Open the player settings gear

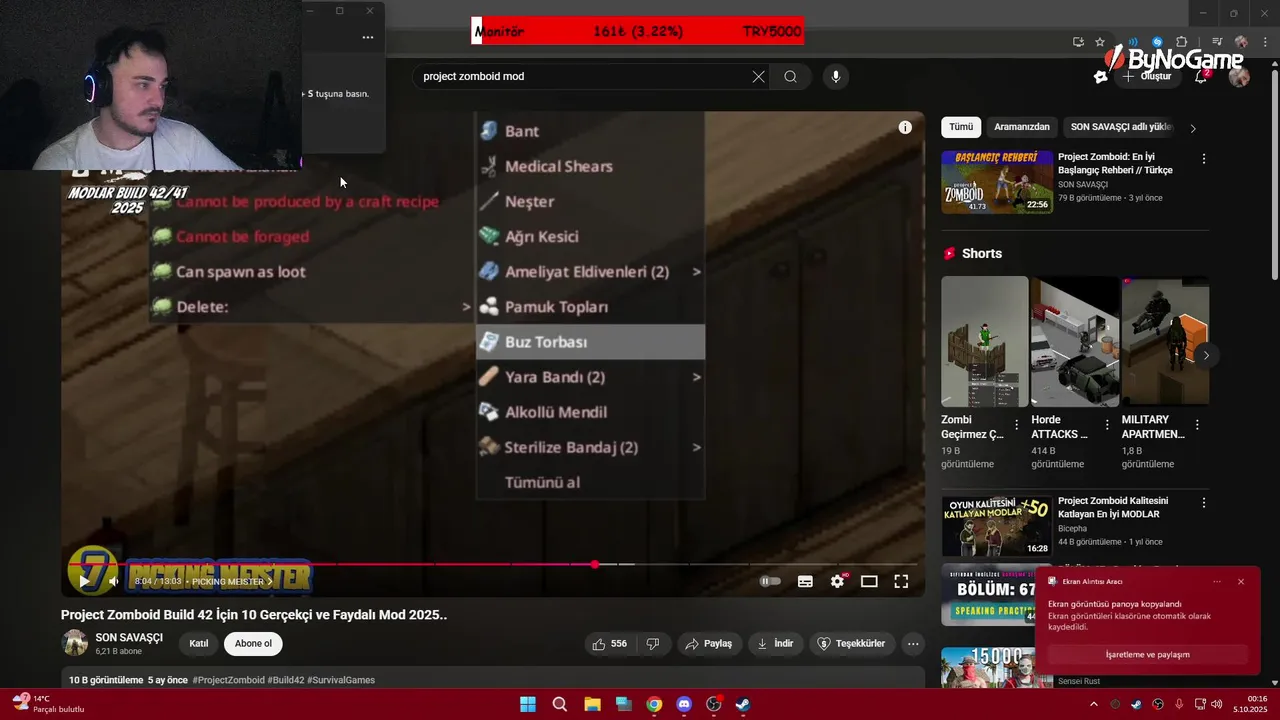(838, 581)
